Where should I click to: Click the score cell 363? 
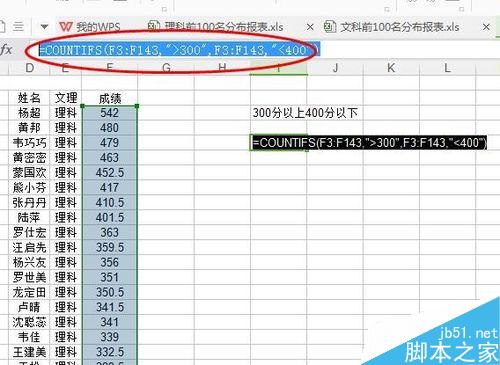coord(110,233)
